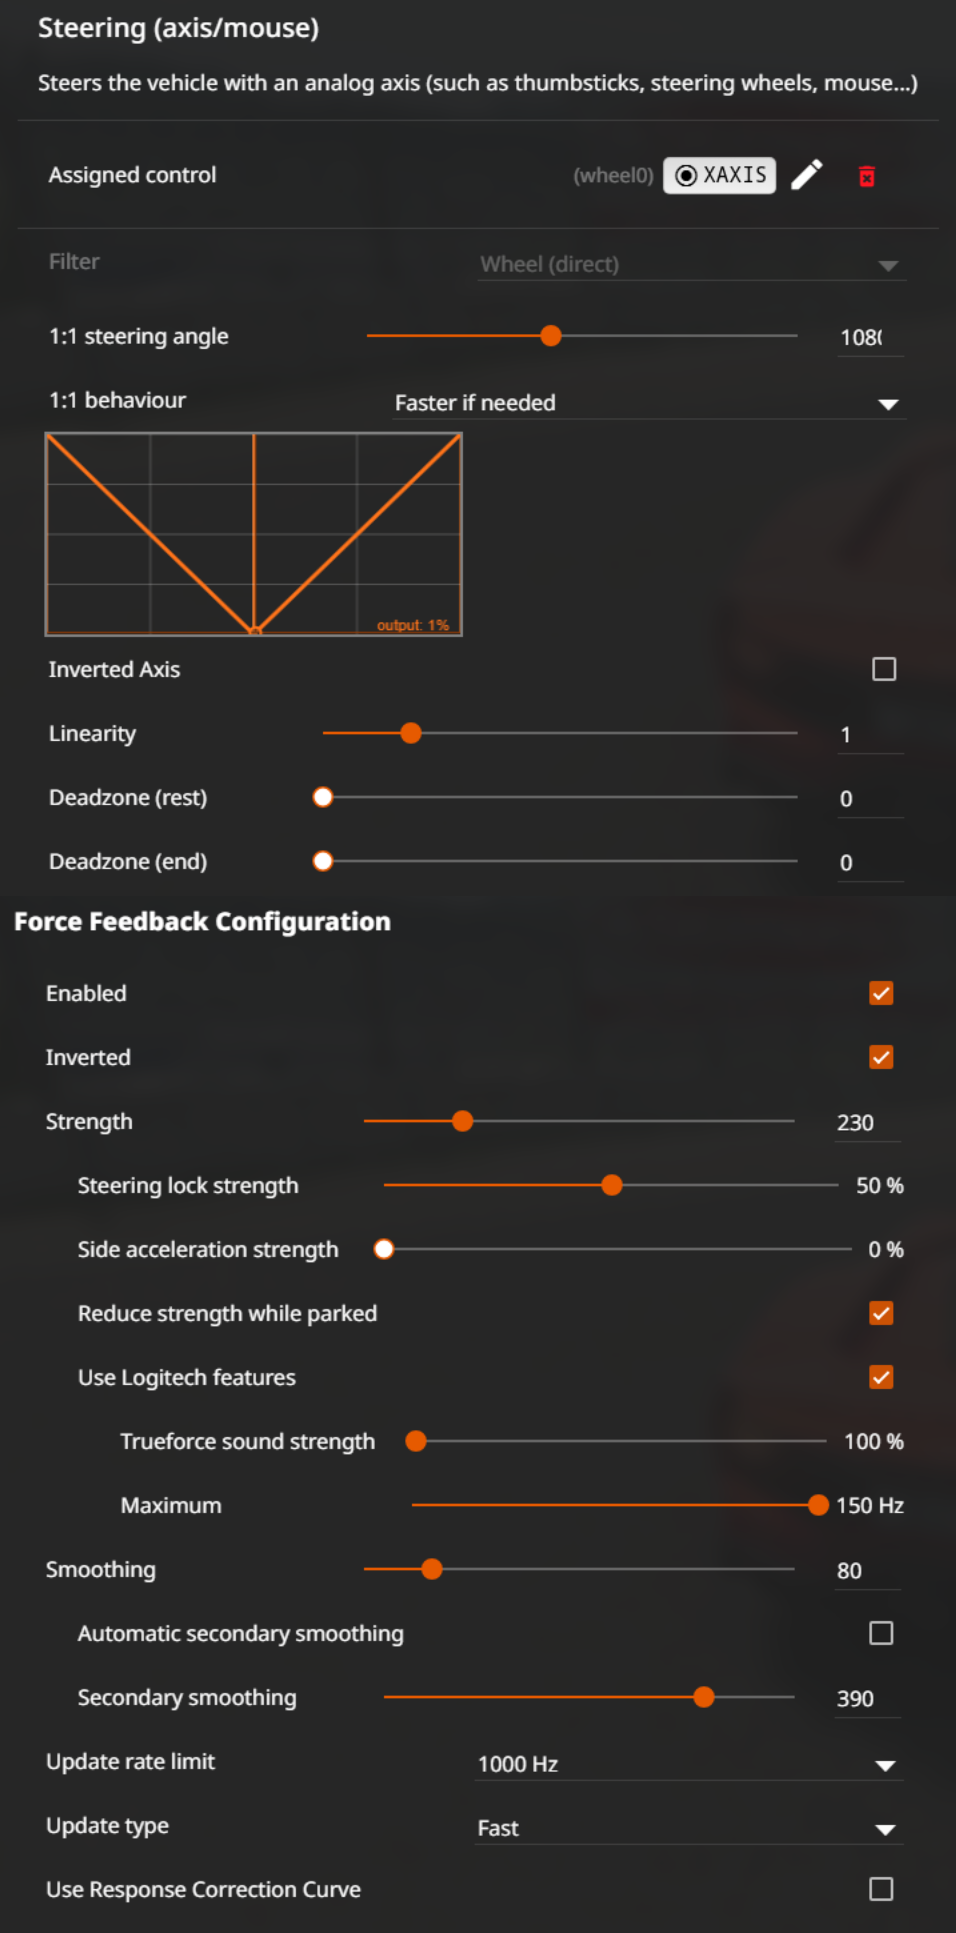Click the steering response curve graph

pos(254,534)
